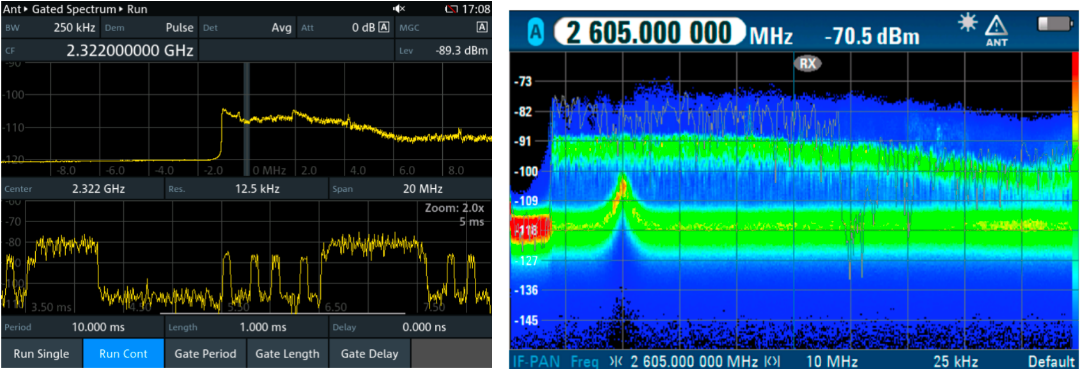Click the battery icon in right panel

click(1055, 23)
